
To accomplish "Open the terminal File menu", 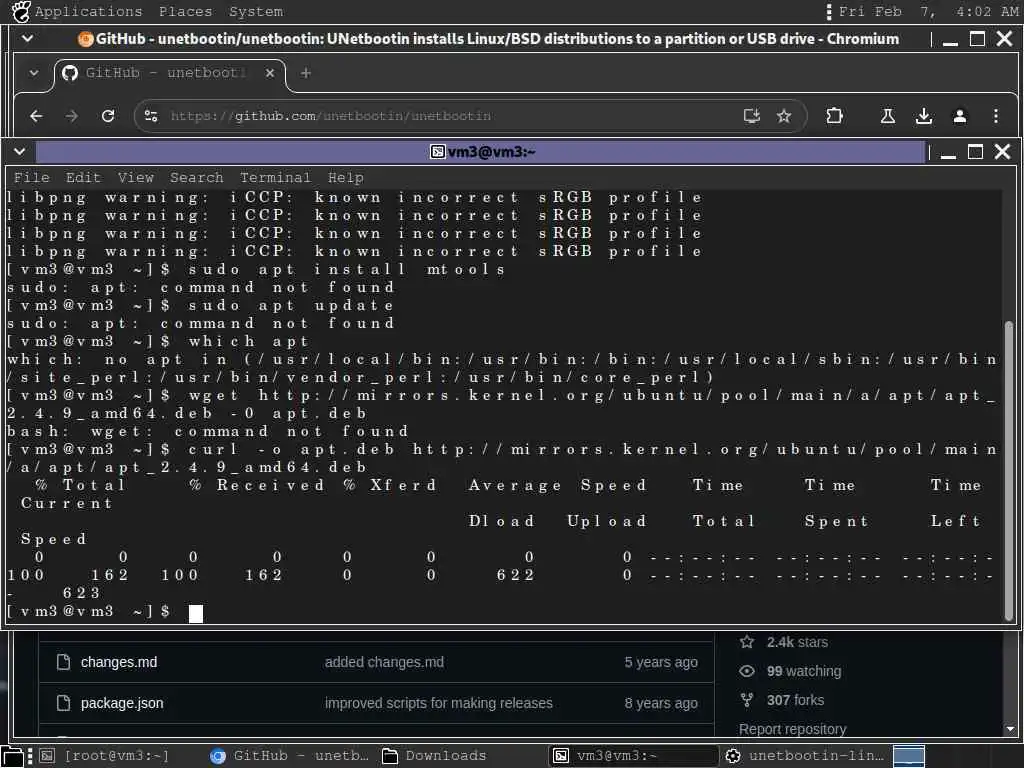I will click(31, 178).
